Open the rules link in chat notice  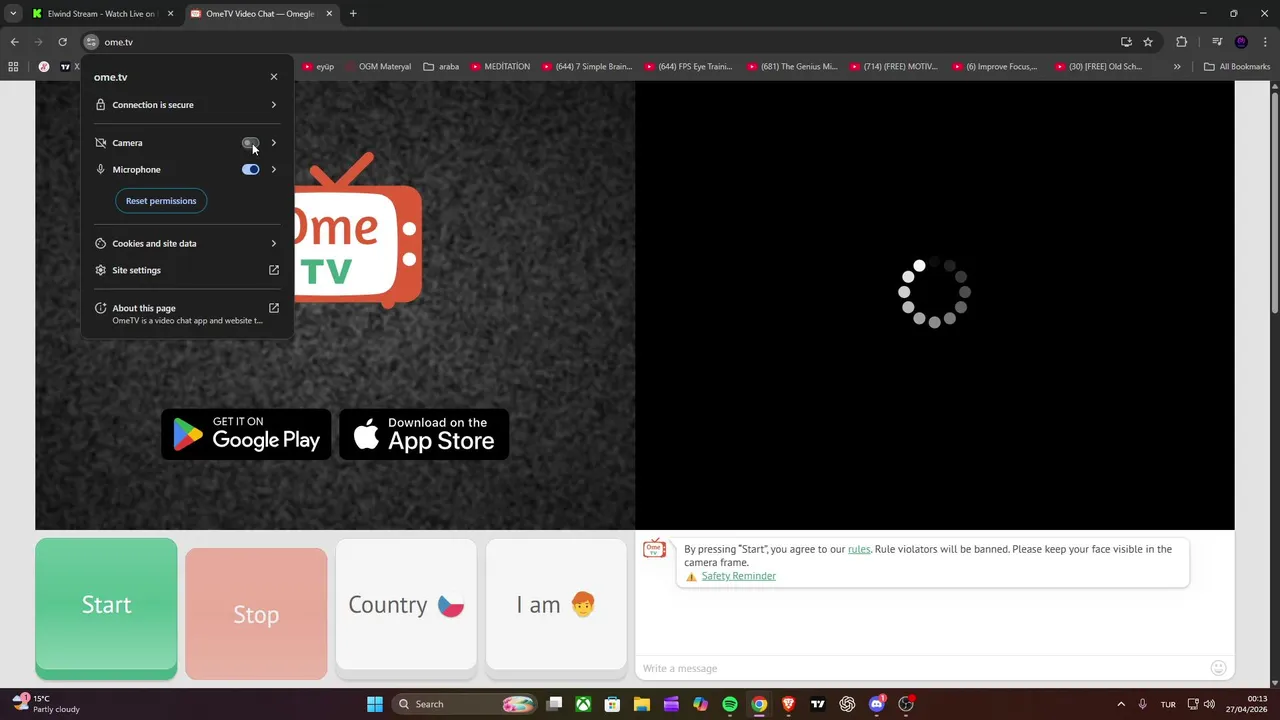859,549
